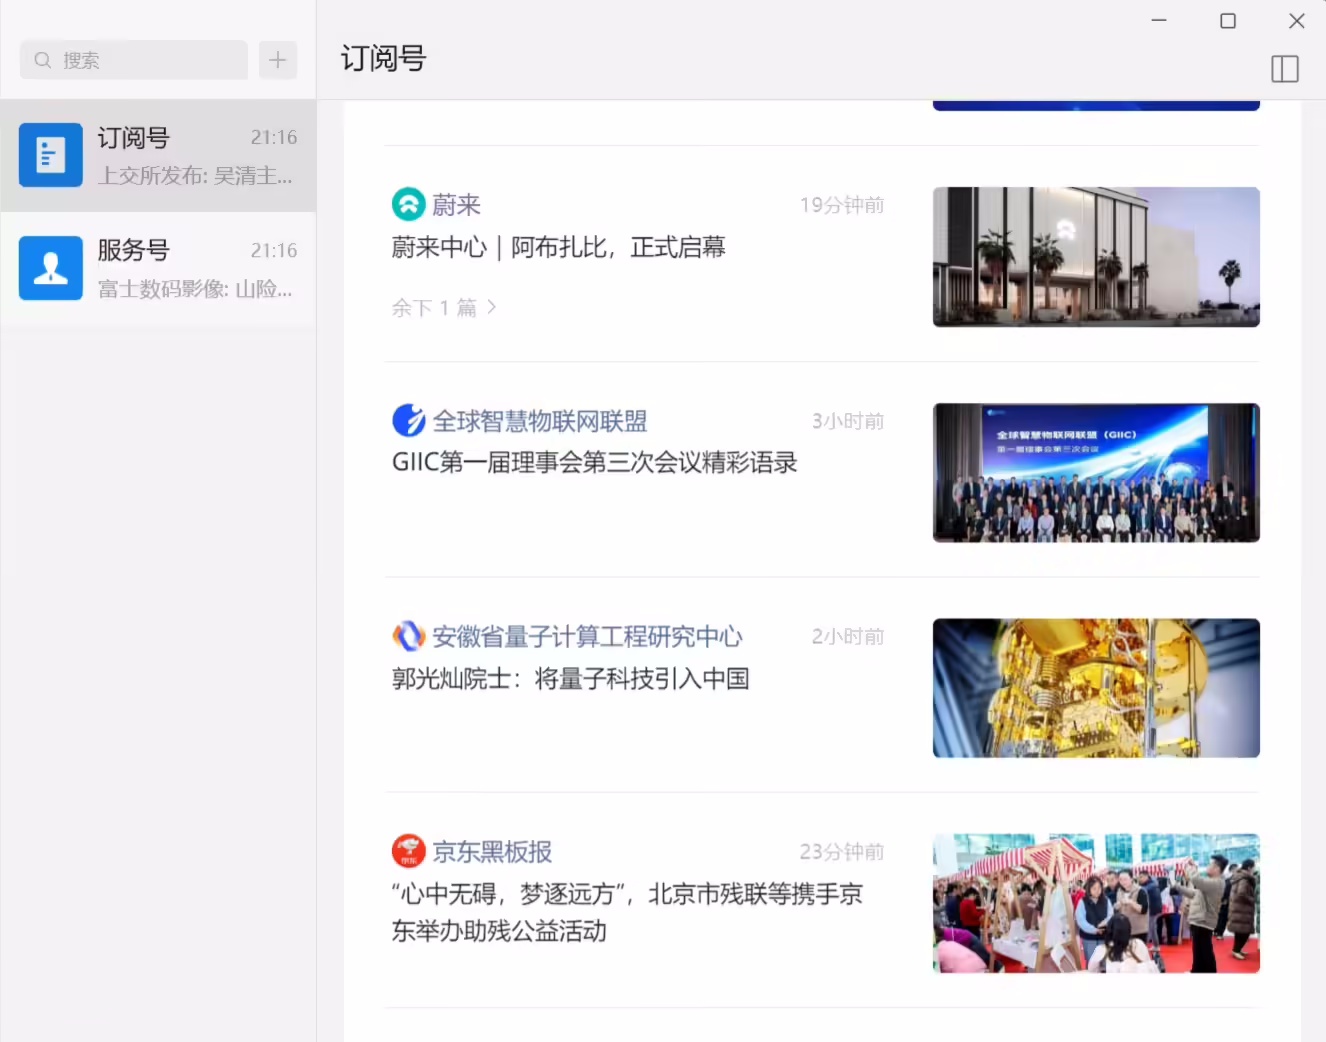Open the 蔚来 account name link
Viewport: 1326px width, 1042px height.
456,205
